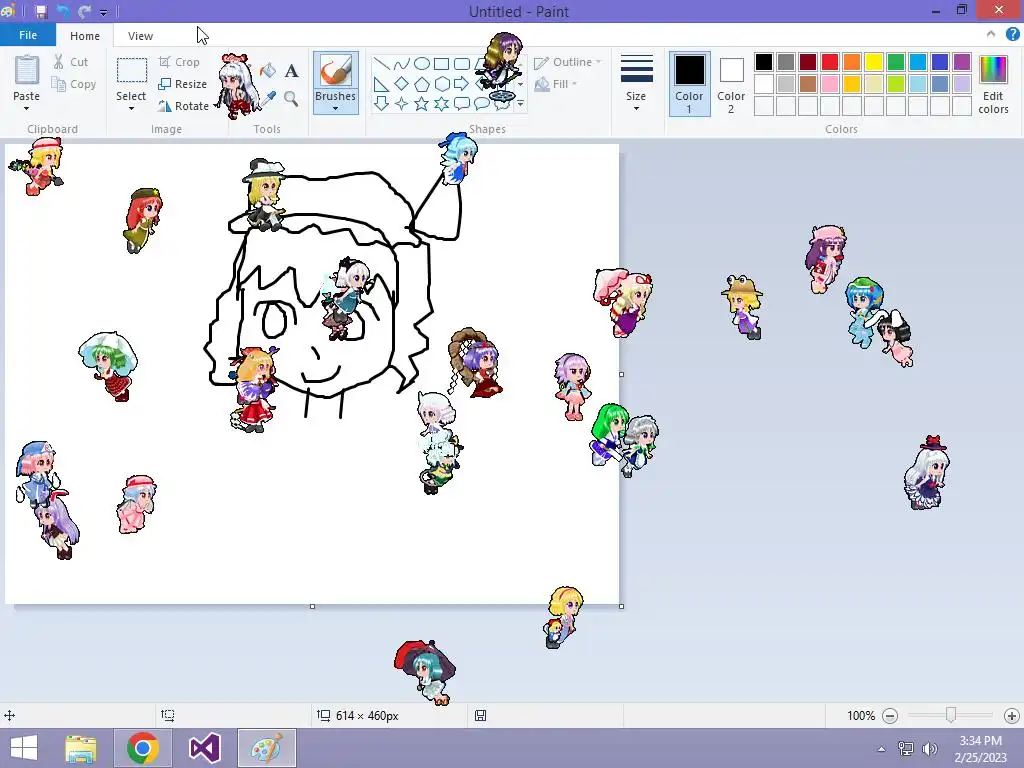The height and width of the screenshot is (768, 1024).
Task: Open the File menu
Action: pyautogui.click(x=27, y=35)
